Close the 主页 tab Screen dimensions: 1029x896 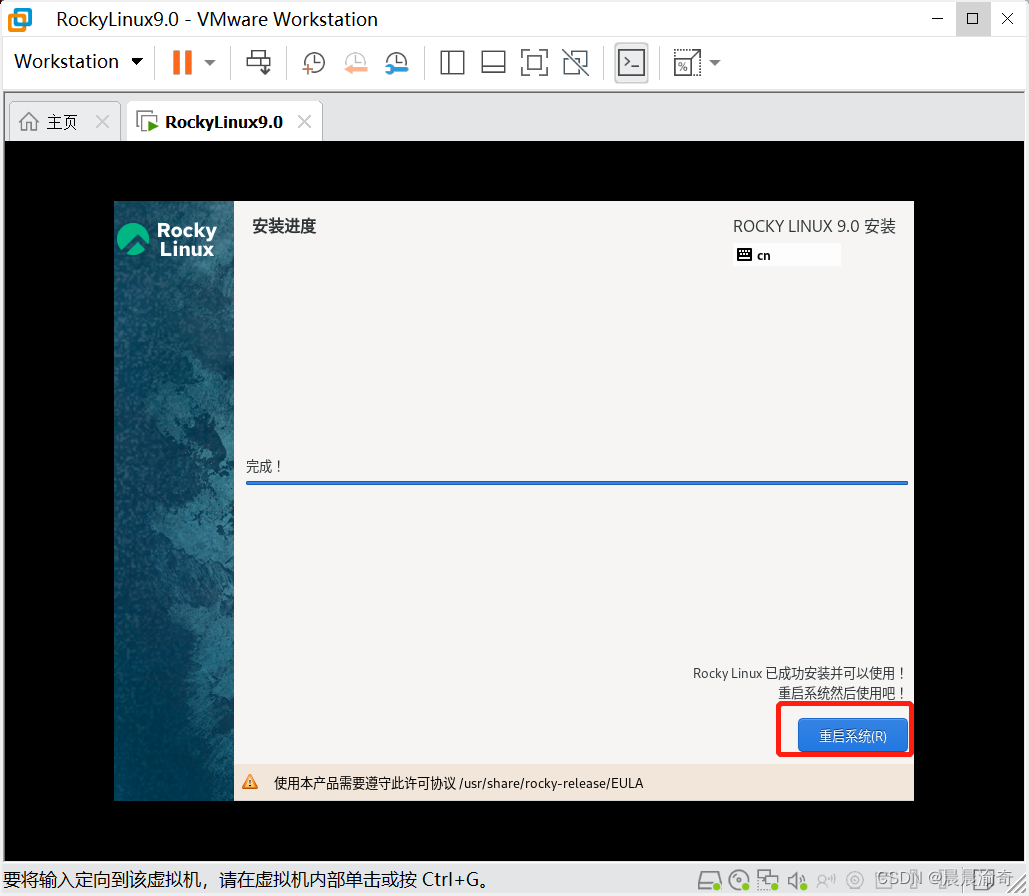click(102, 121)
